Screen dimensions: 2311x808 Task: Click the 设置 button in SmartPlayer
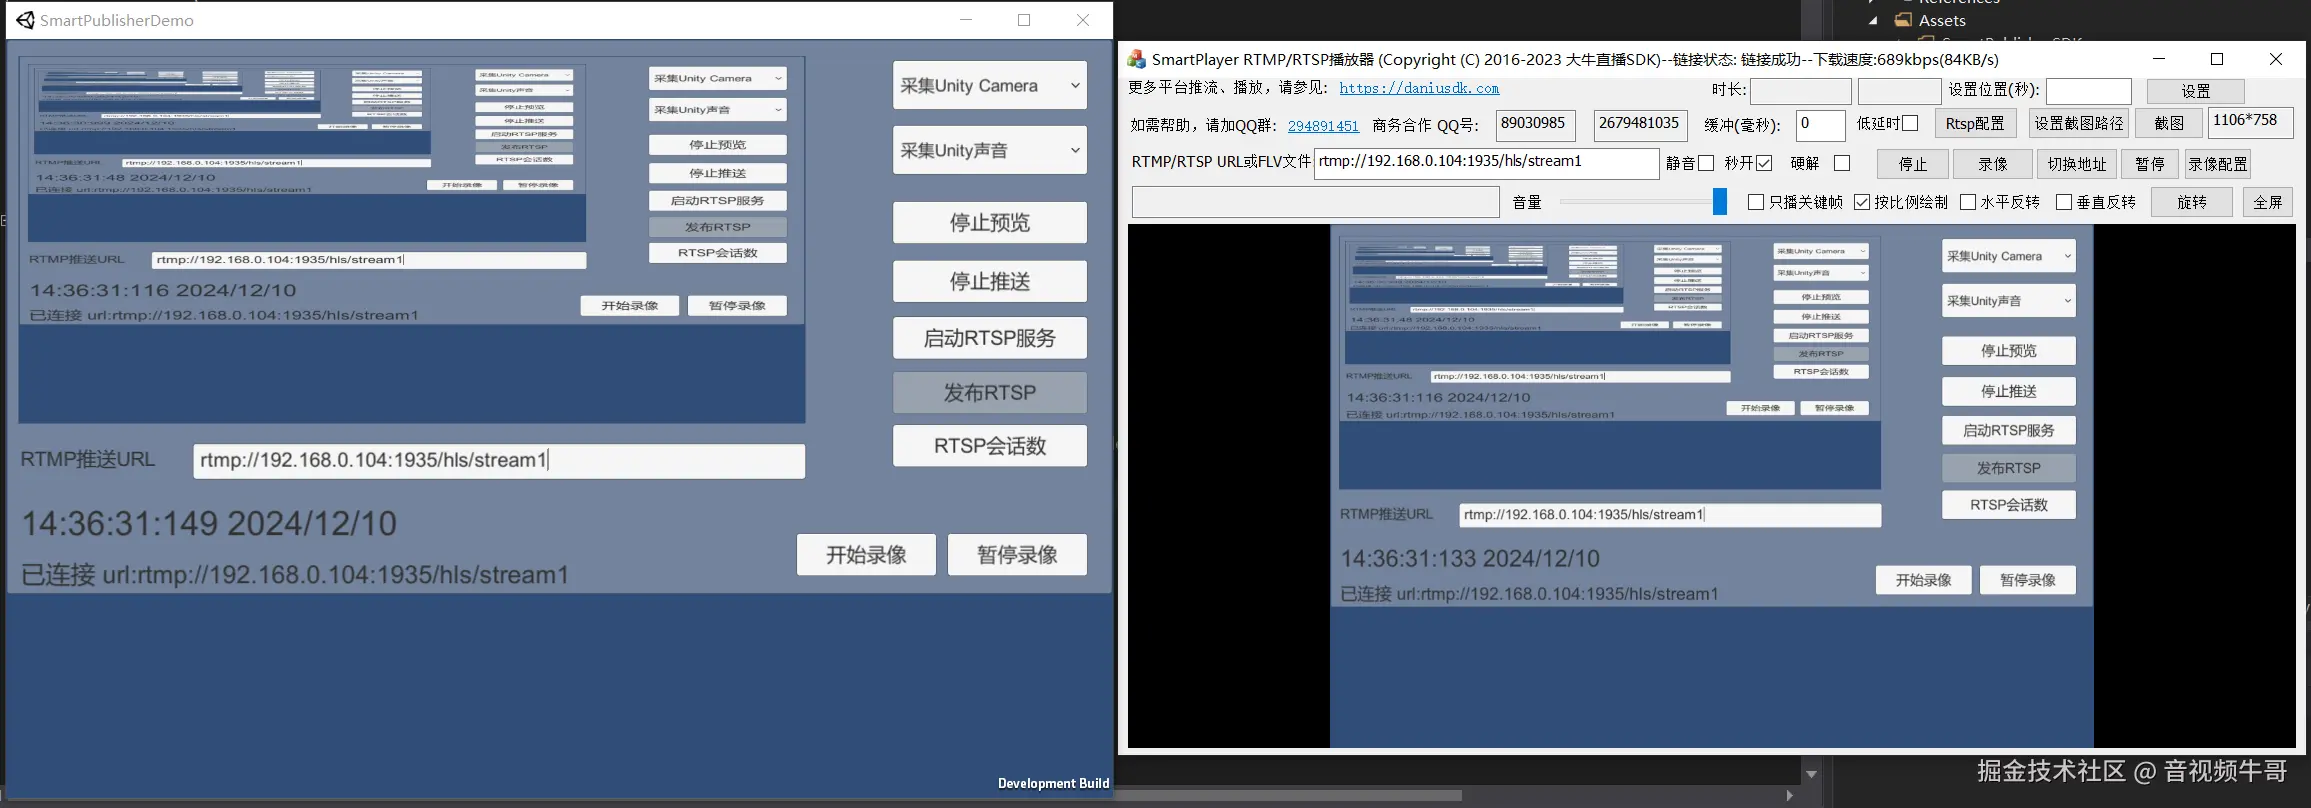[2195, 91]
